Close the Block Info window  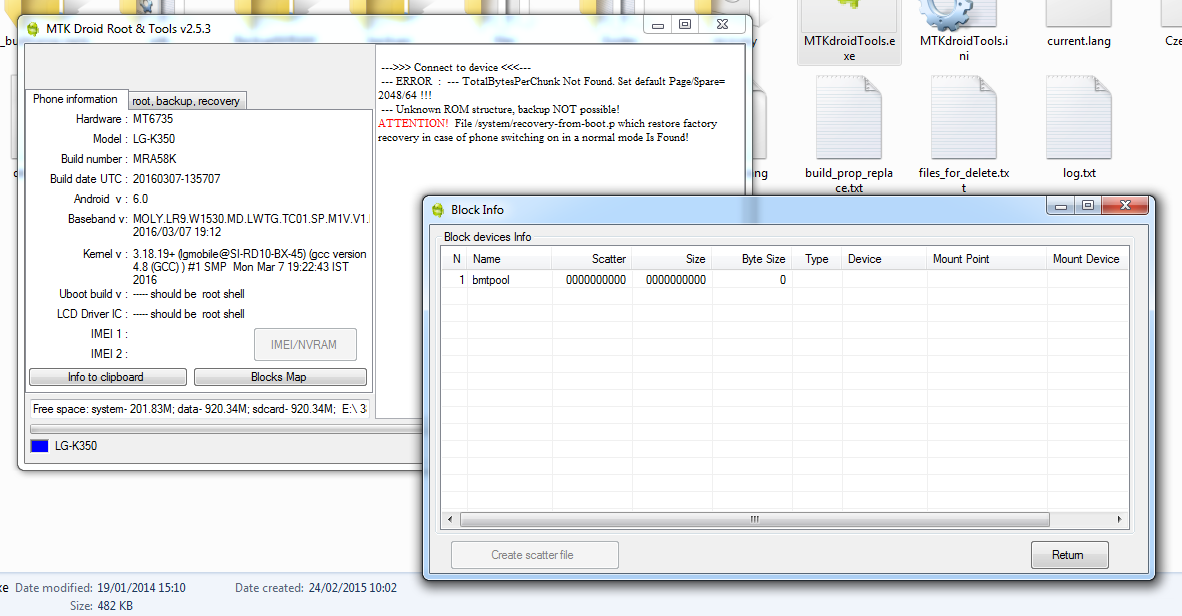[1125, 206]
